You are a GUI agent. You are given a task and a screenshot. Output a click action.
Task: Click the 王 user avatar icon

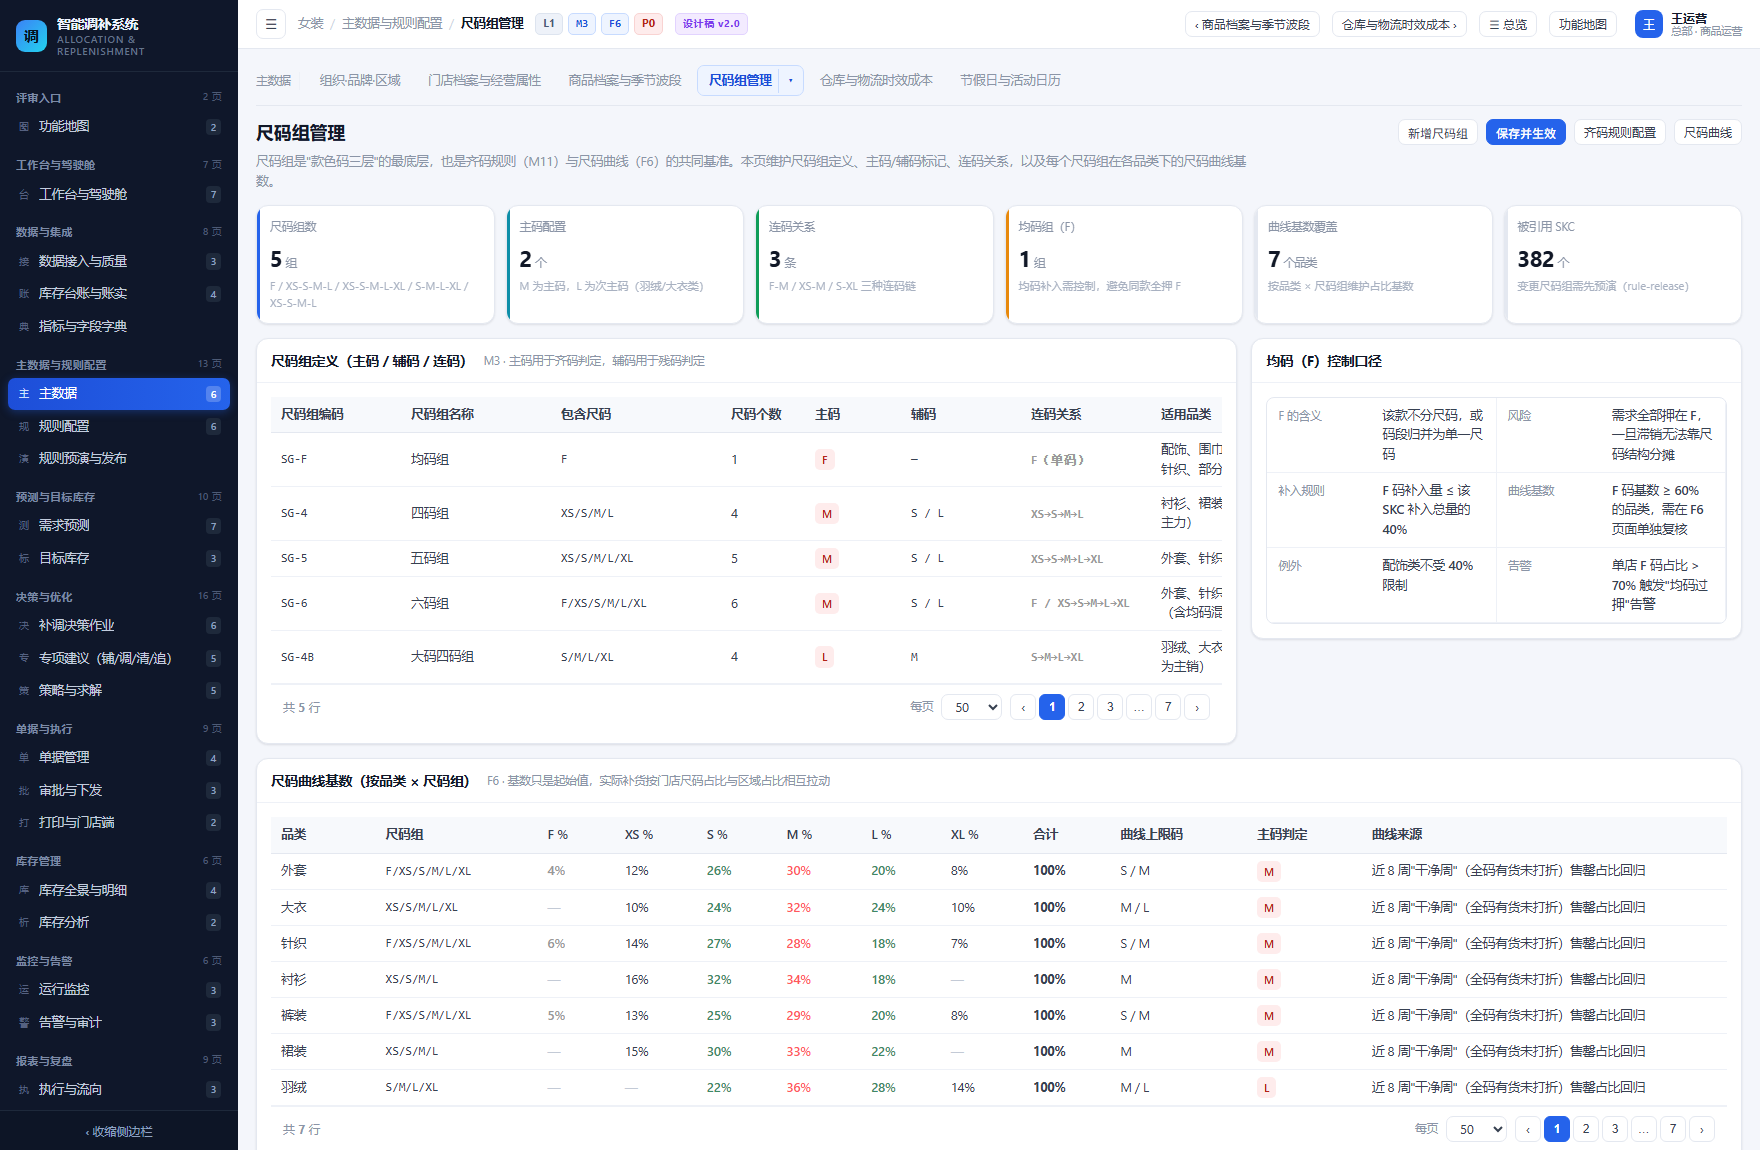1648,24
